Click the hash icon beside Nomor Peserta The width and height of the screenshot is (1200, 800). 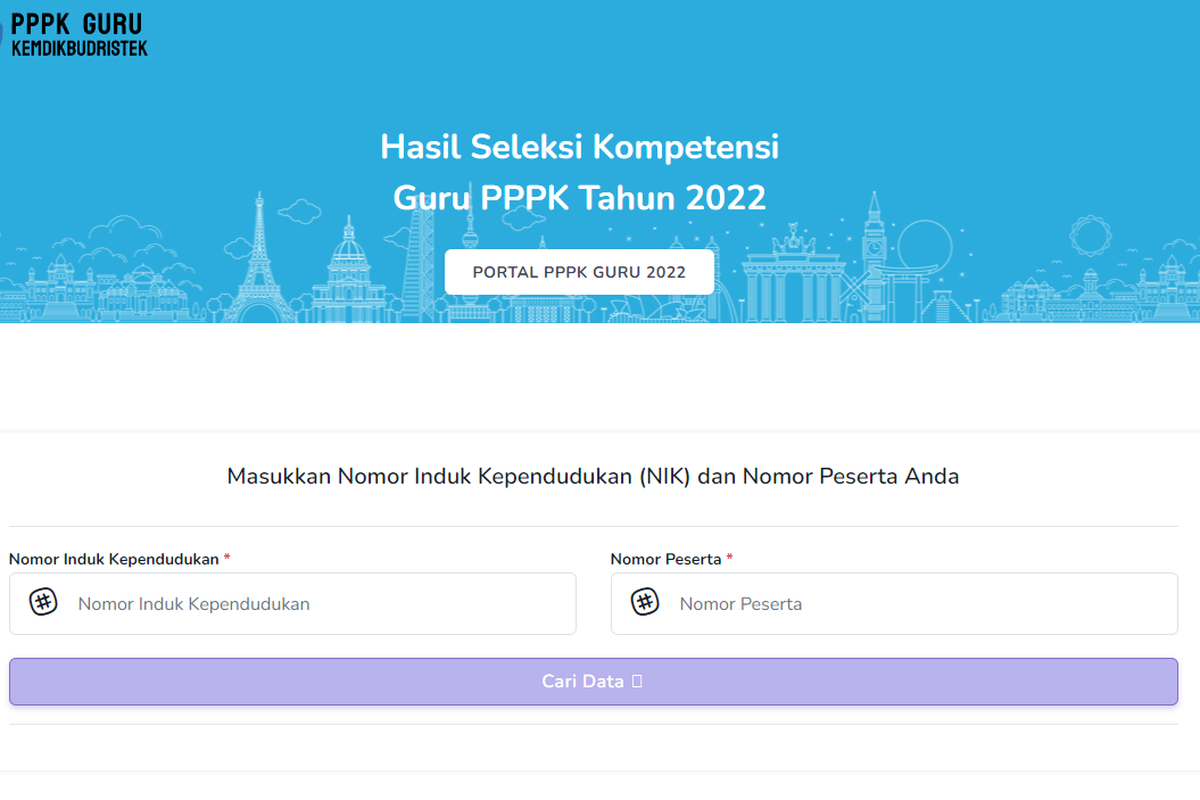pos(645,602)
